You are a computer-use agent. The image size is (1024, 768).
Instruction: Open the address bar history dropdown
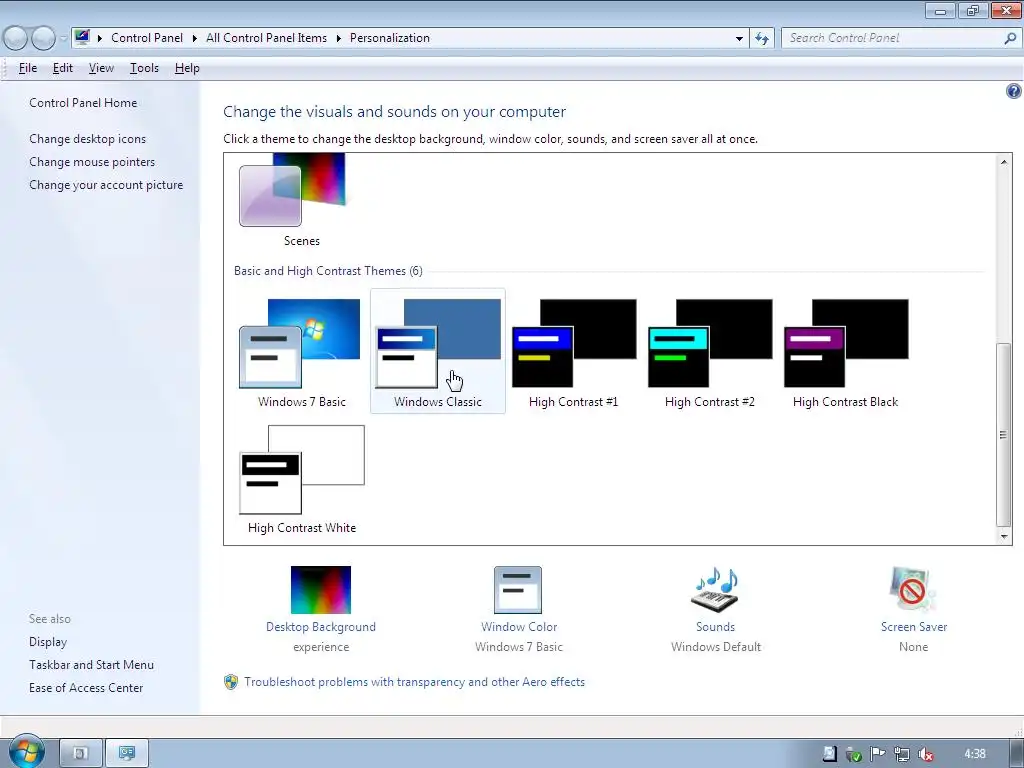tap(739, 39)
